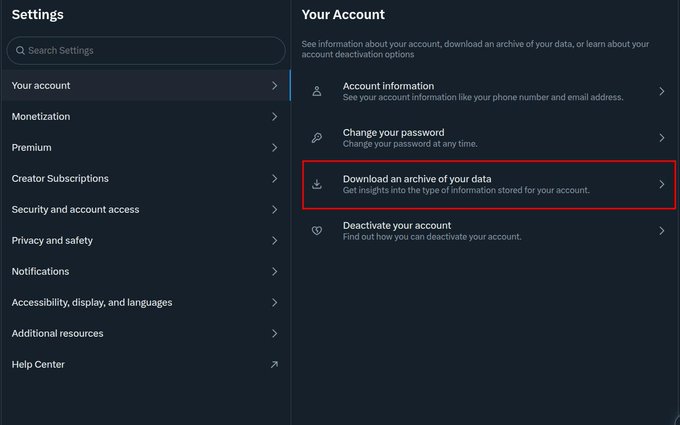Screen dimensions: 680x425
Task: Click the magnifier icon in Search Settings
Action: [x=20, y=50]
